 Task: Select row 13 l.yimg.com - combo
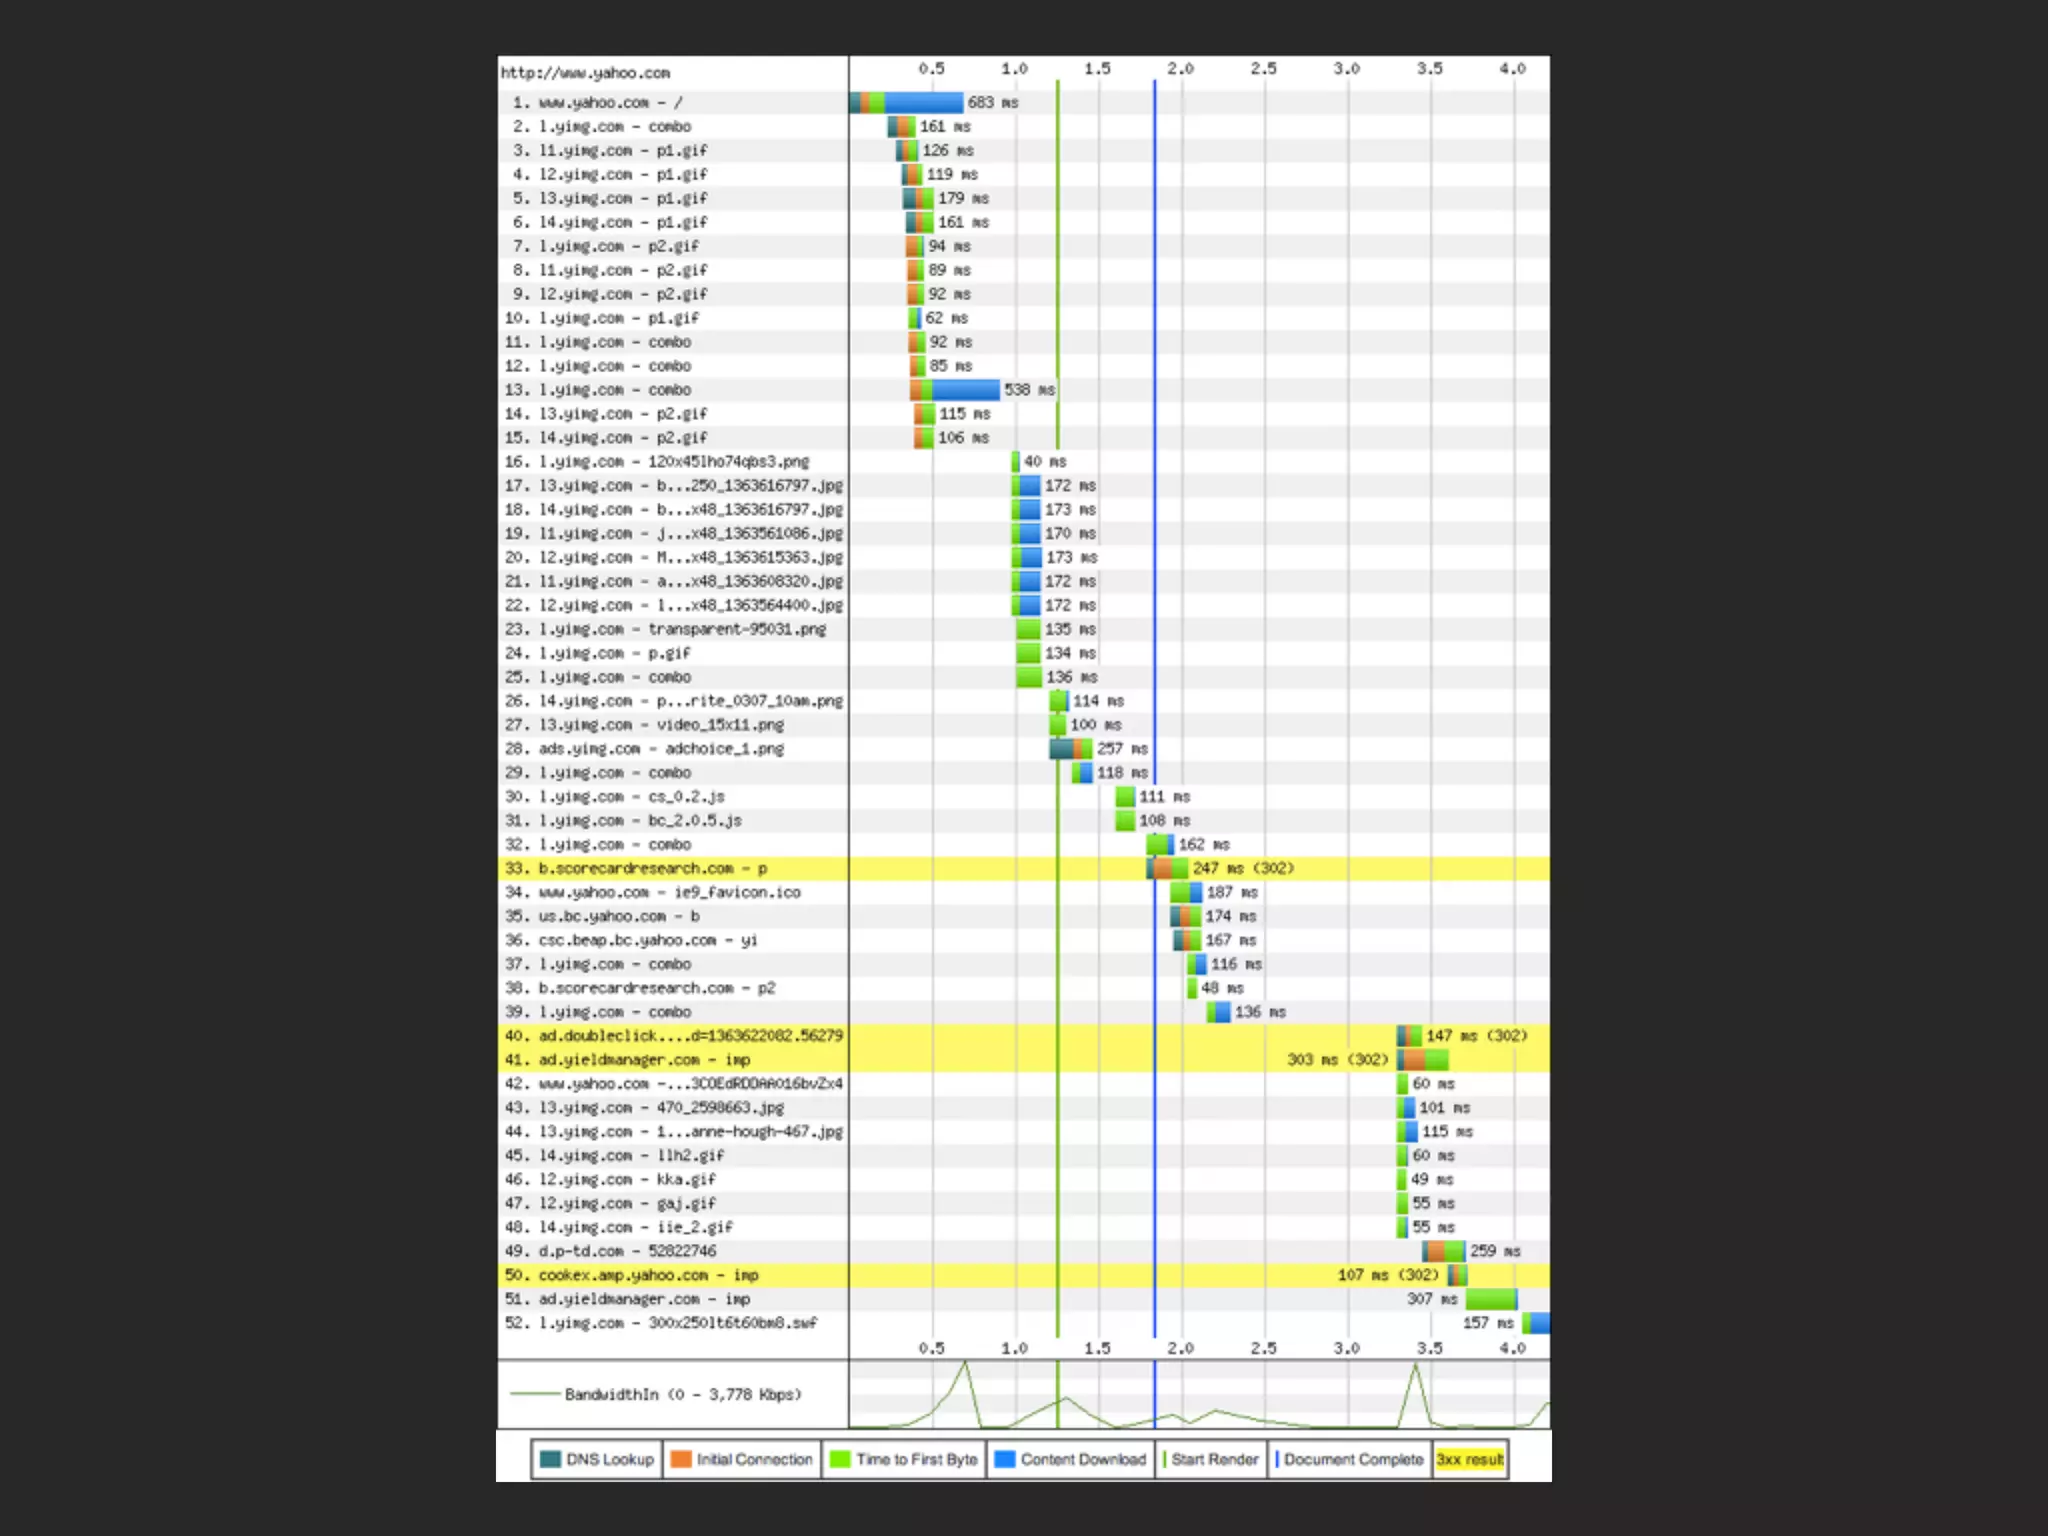(1024, 390)
